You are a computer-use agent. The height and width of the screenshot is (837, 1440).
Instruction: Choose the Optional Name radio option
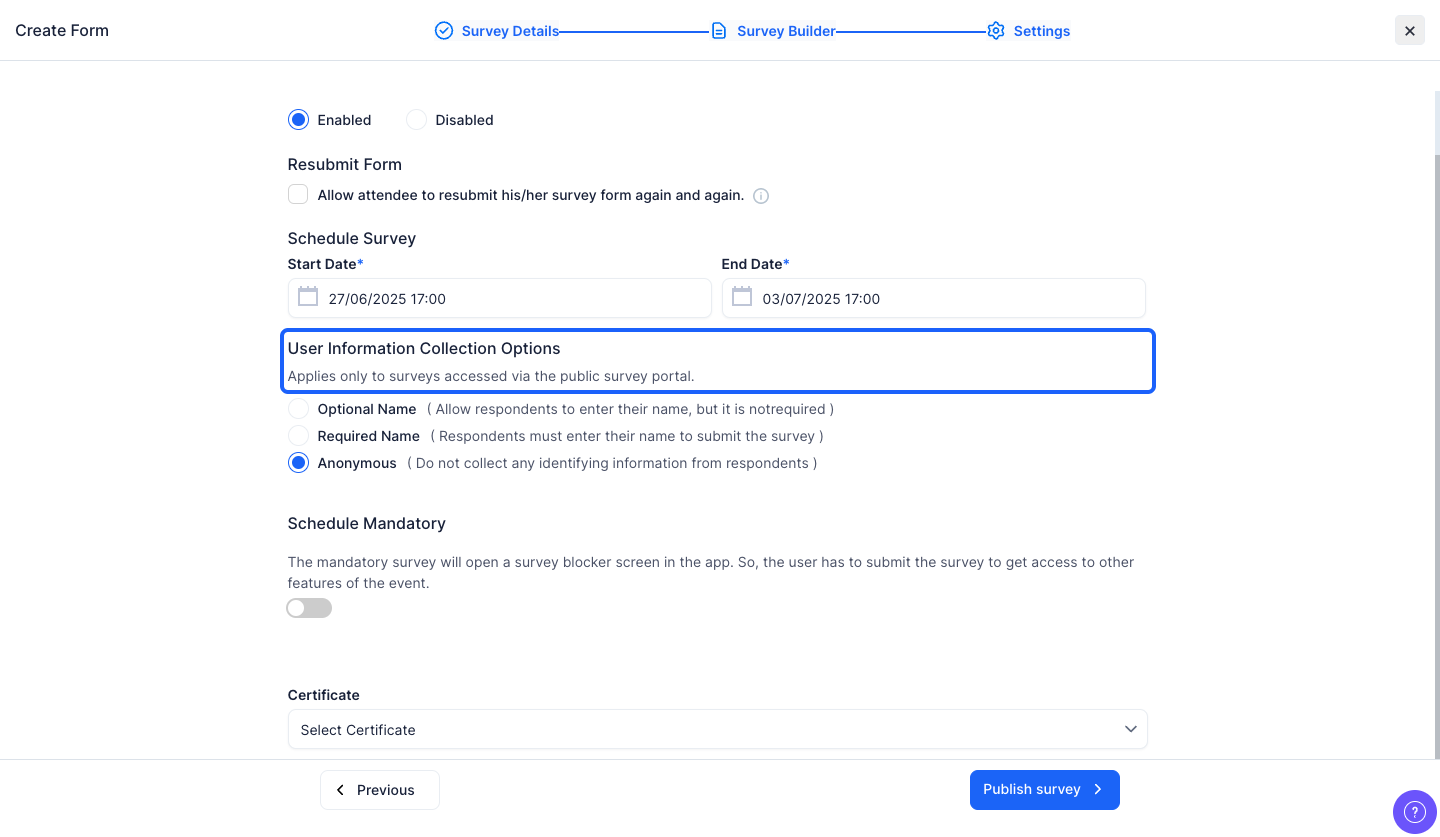tap(298, 409)
